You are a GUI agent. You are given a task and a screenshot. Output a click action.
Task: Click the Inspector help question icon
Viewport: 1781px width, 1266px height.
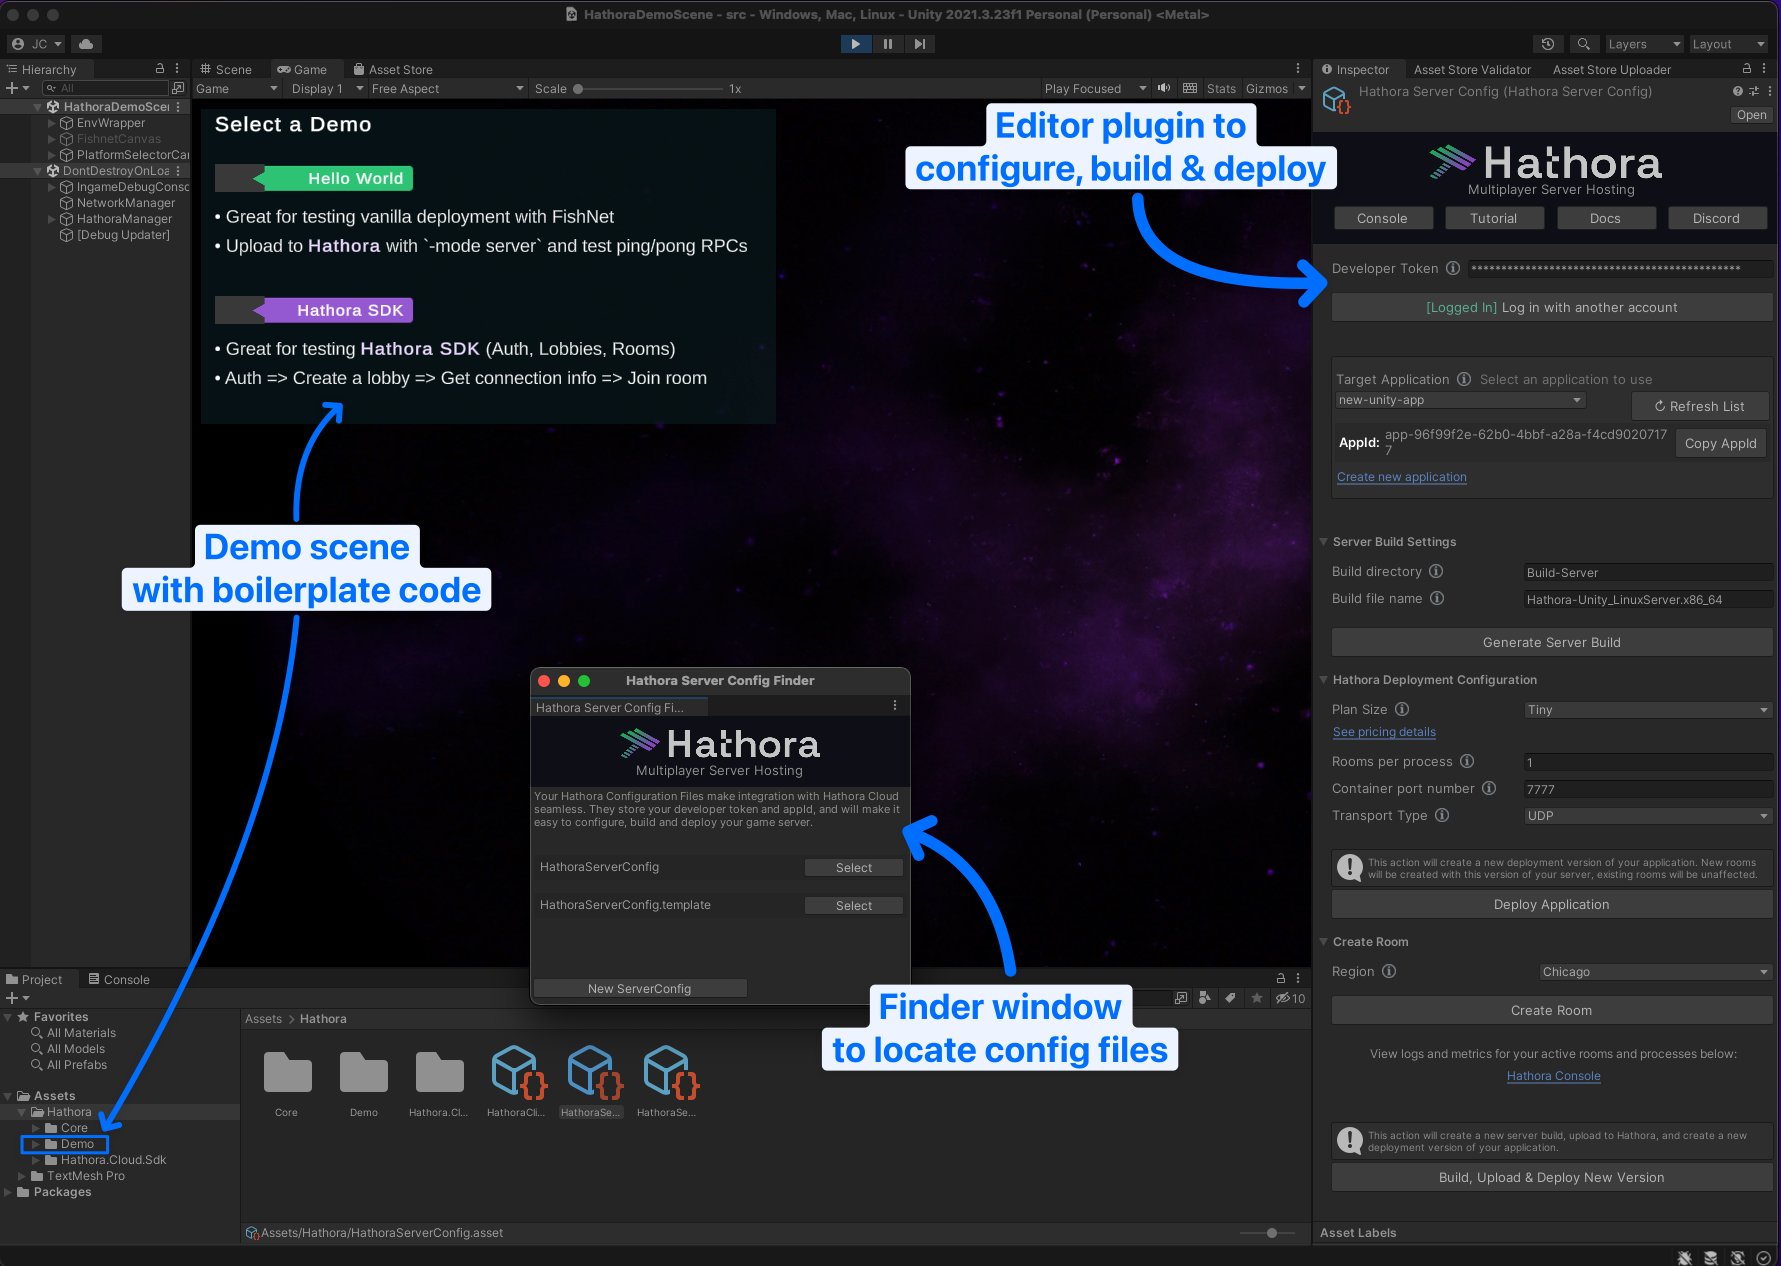(x=1738, y=91)
